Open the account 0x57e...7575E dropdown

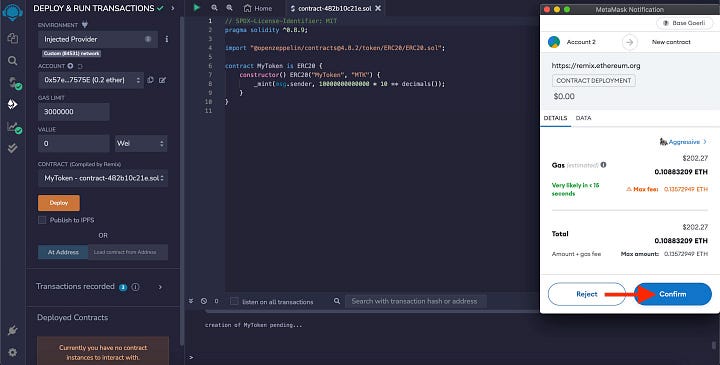(91, 80)
